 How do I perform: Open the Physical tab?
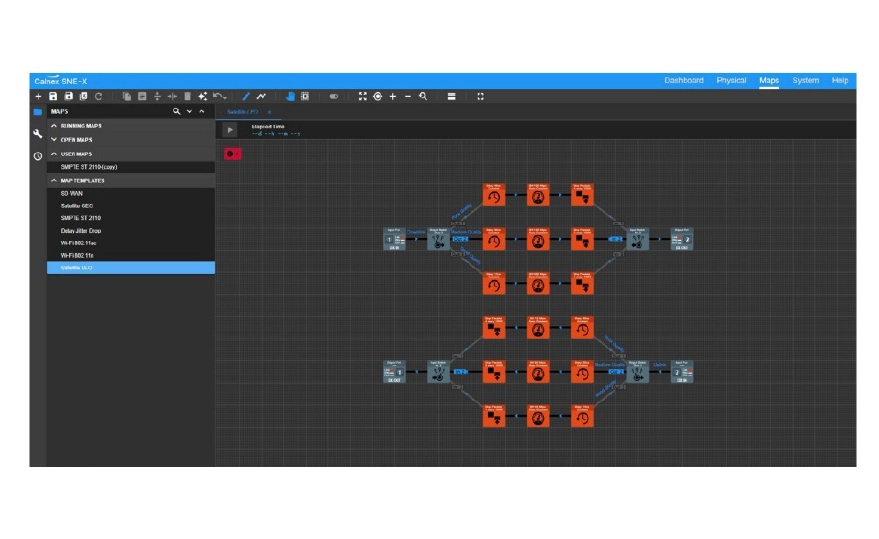pyautogui.click(x=731, y=80)
